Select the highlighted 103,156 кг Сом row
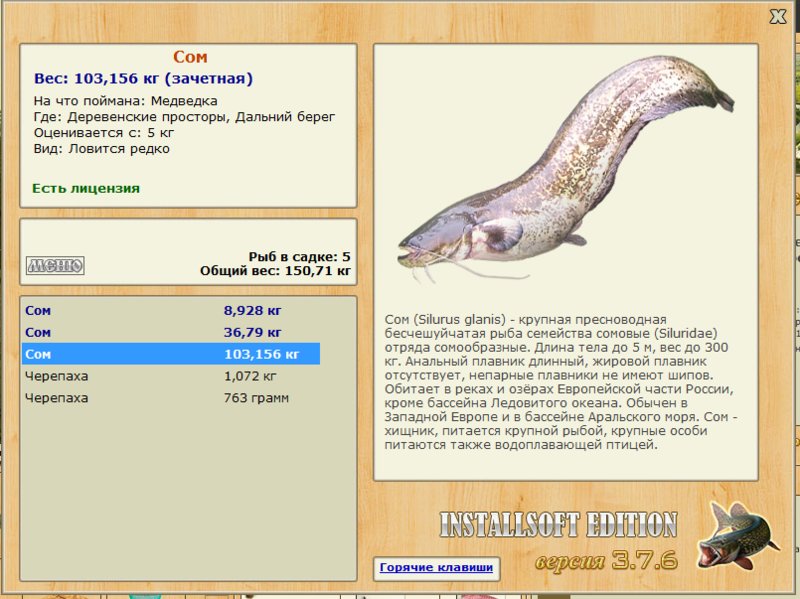Screen dimensions: 800x599 (x=171, y=354)
